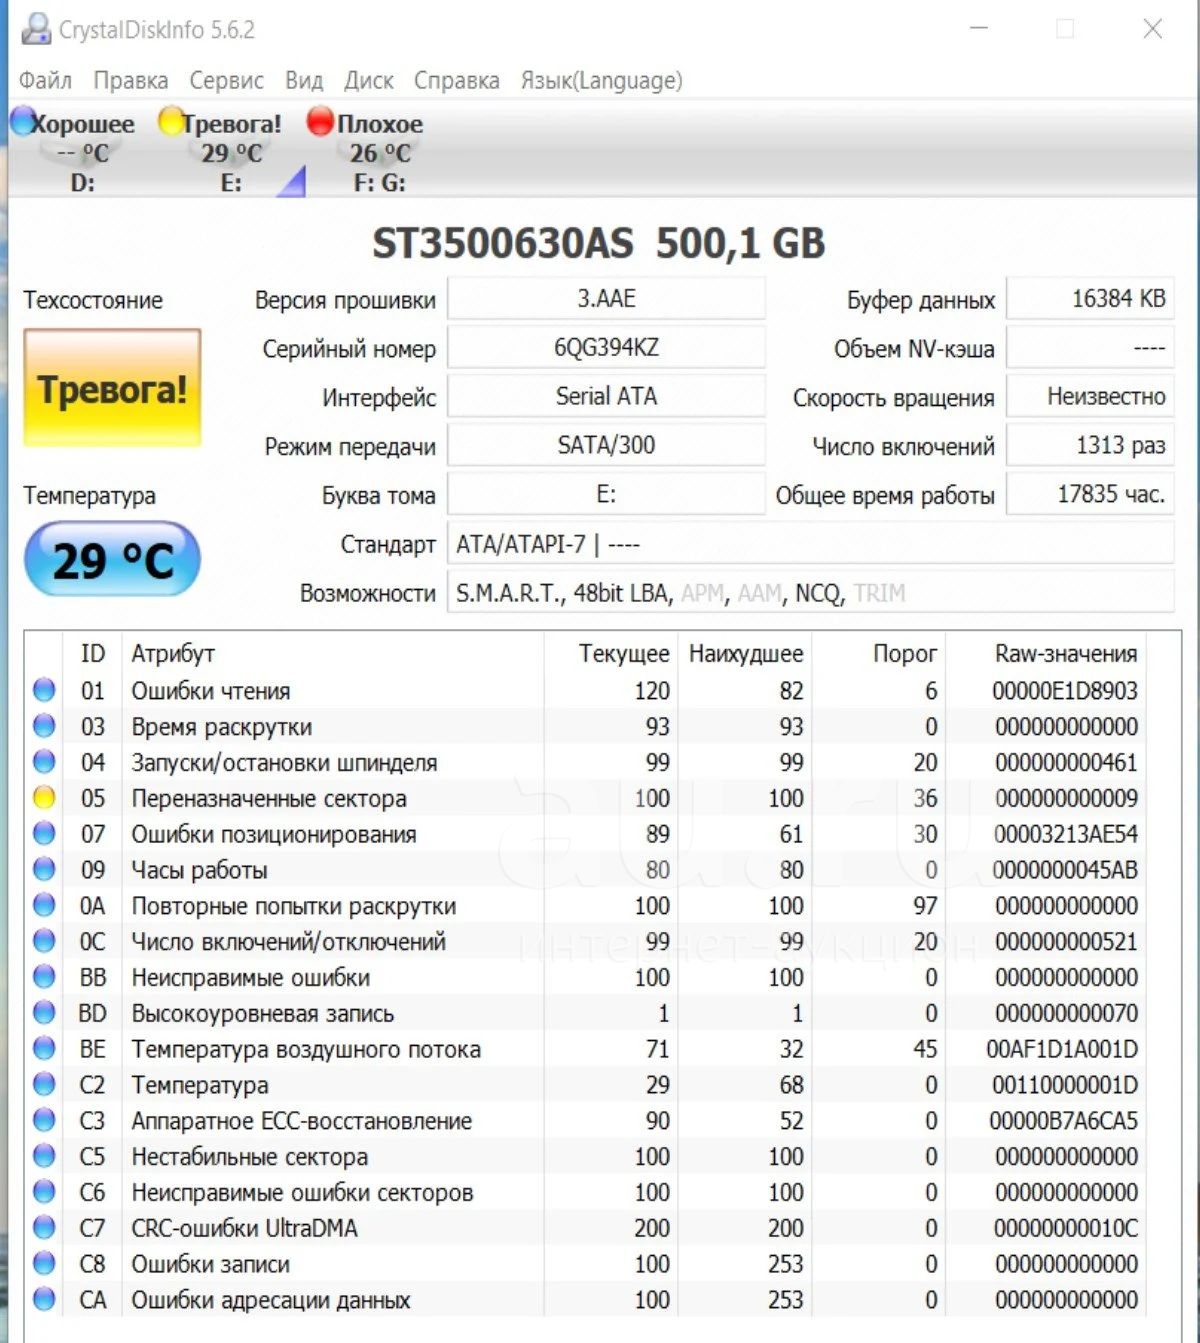This screenshot has width=1200, height=1343.
Task: Click the status dot for Часы работы
Action: (44, 869)
